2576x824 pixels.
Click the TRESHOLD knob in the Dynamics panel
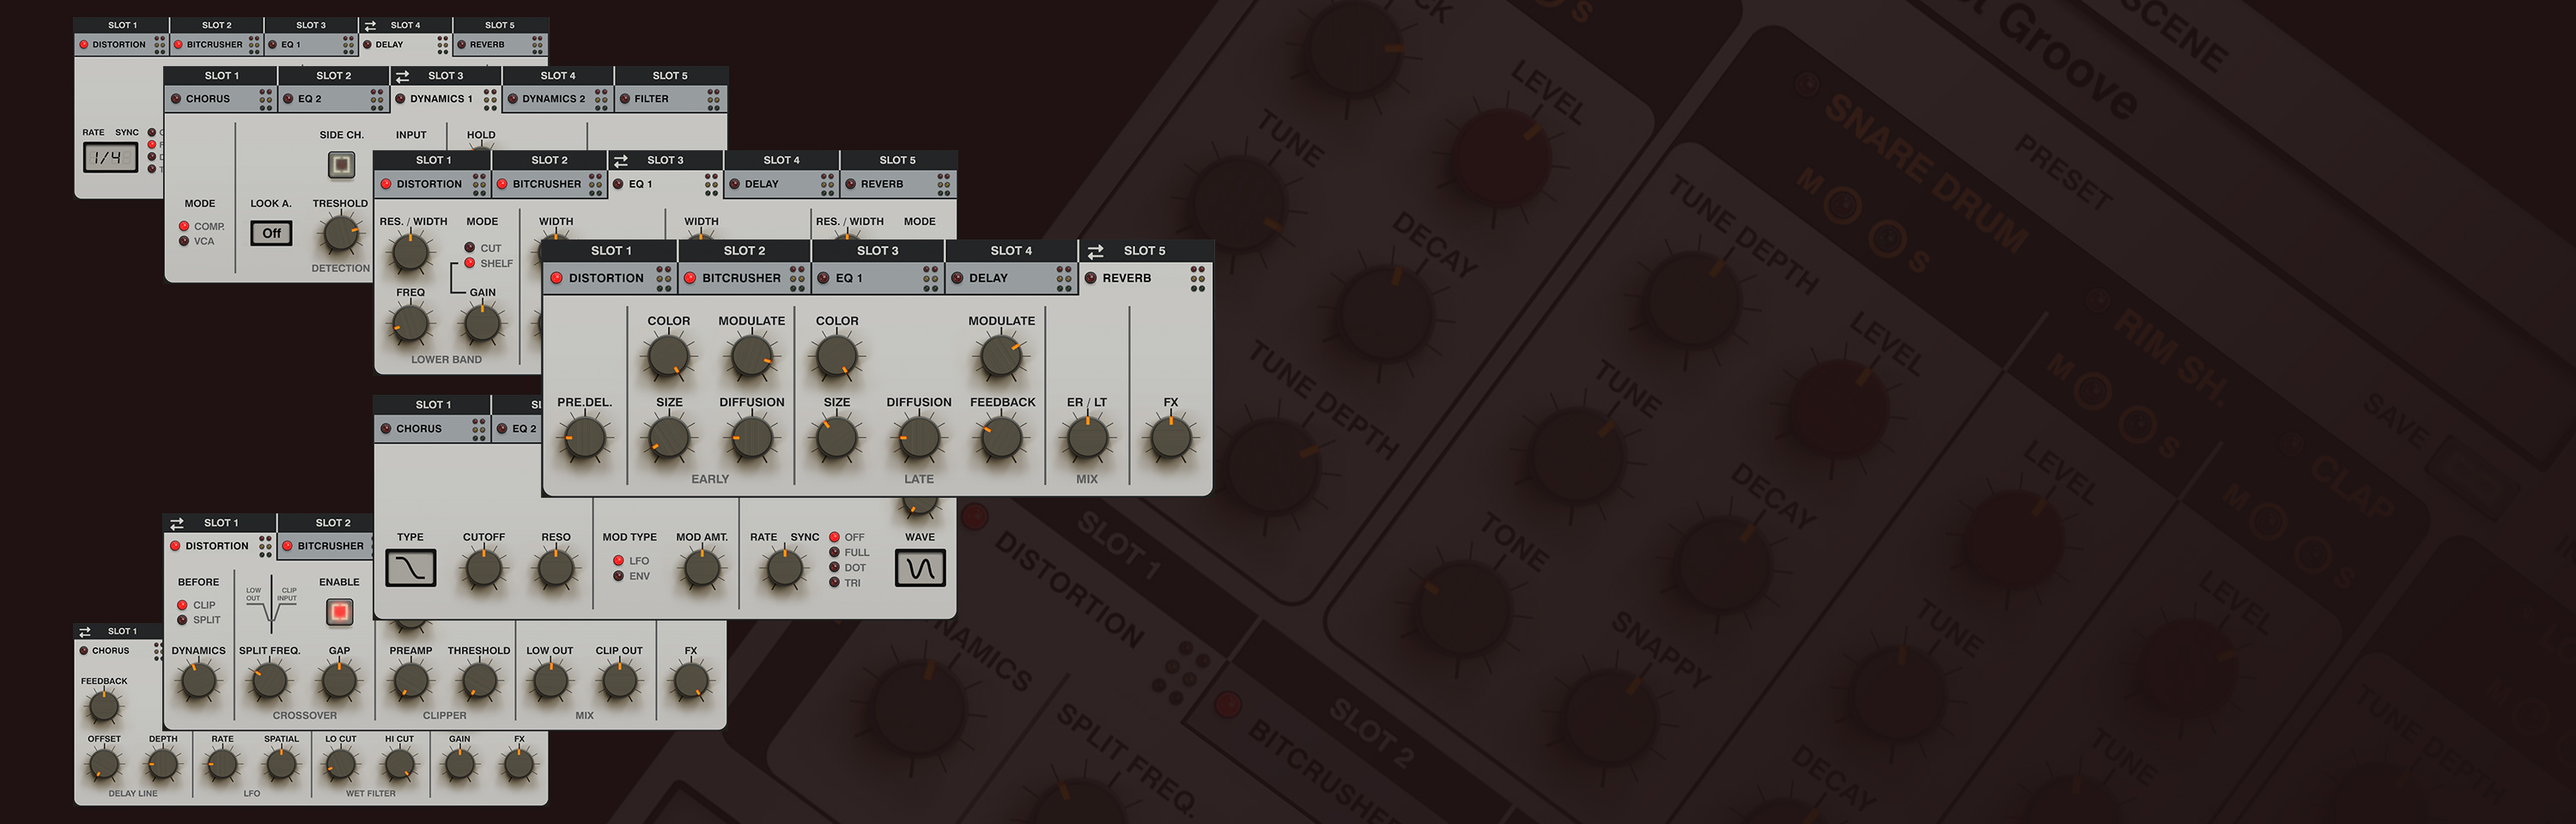click(340, 234)
